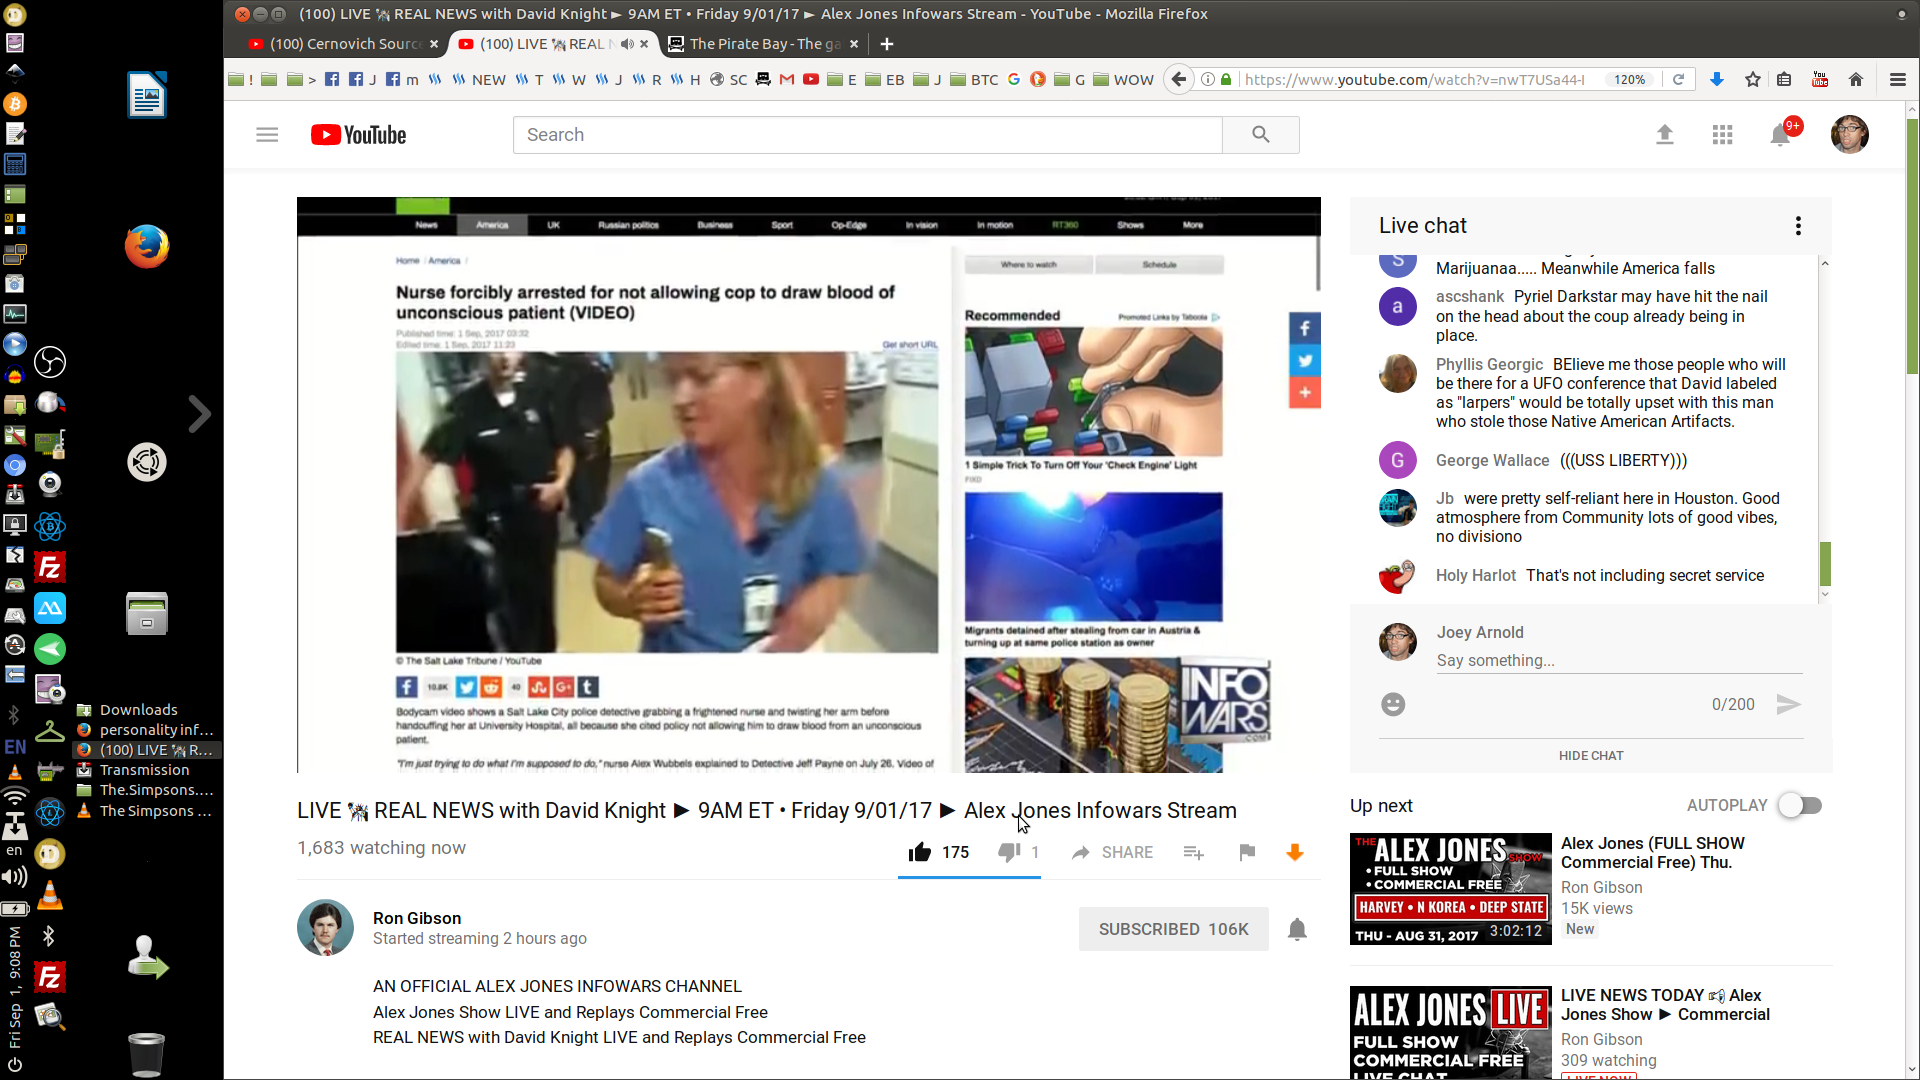Screen dimensions: 1920x1080
Task: Open the Firefox home button
Action: click(1856, 79)
